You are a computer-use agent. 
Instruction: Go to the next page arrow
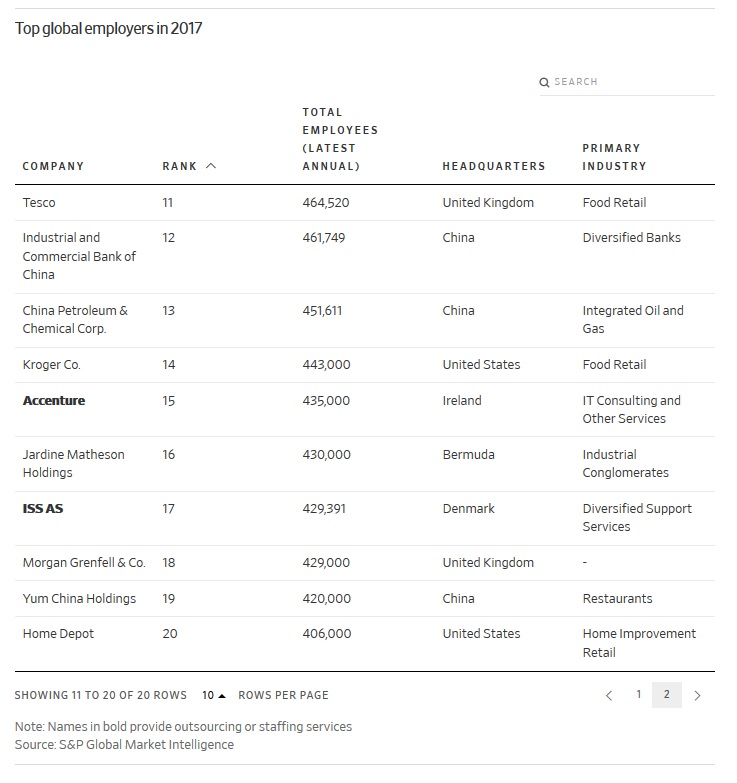tap(697, 696)
